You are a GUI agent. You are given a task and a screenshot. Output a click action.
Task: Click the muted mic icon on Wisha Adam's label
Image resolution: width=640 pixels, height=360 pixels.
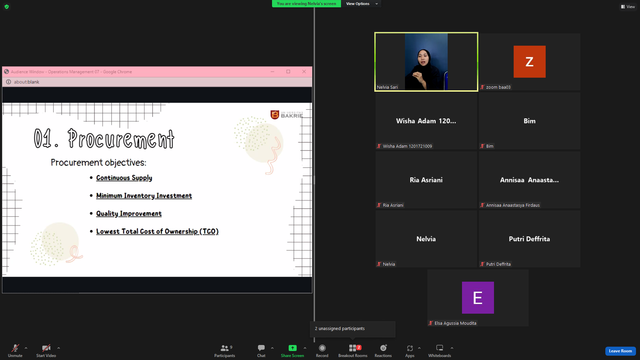click(379, 146)
